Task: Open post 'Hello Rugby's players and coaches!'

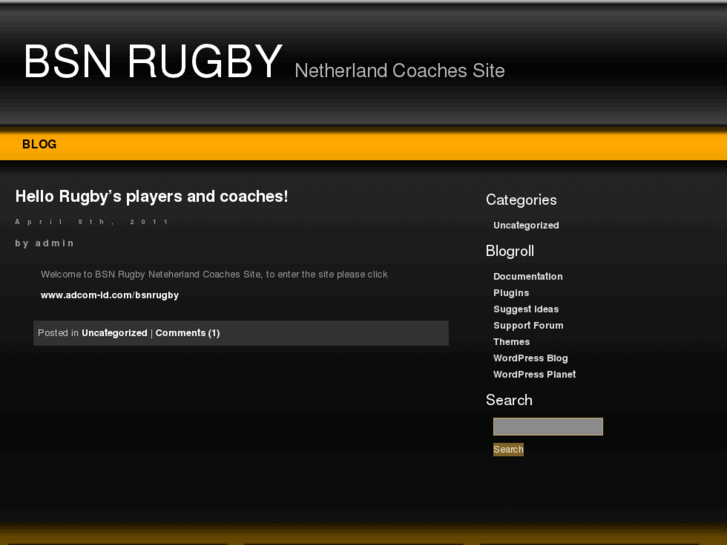Action: tap(152, 197)
